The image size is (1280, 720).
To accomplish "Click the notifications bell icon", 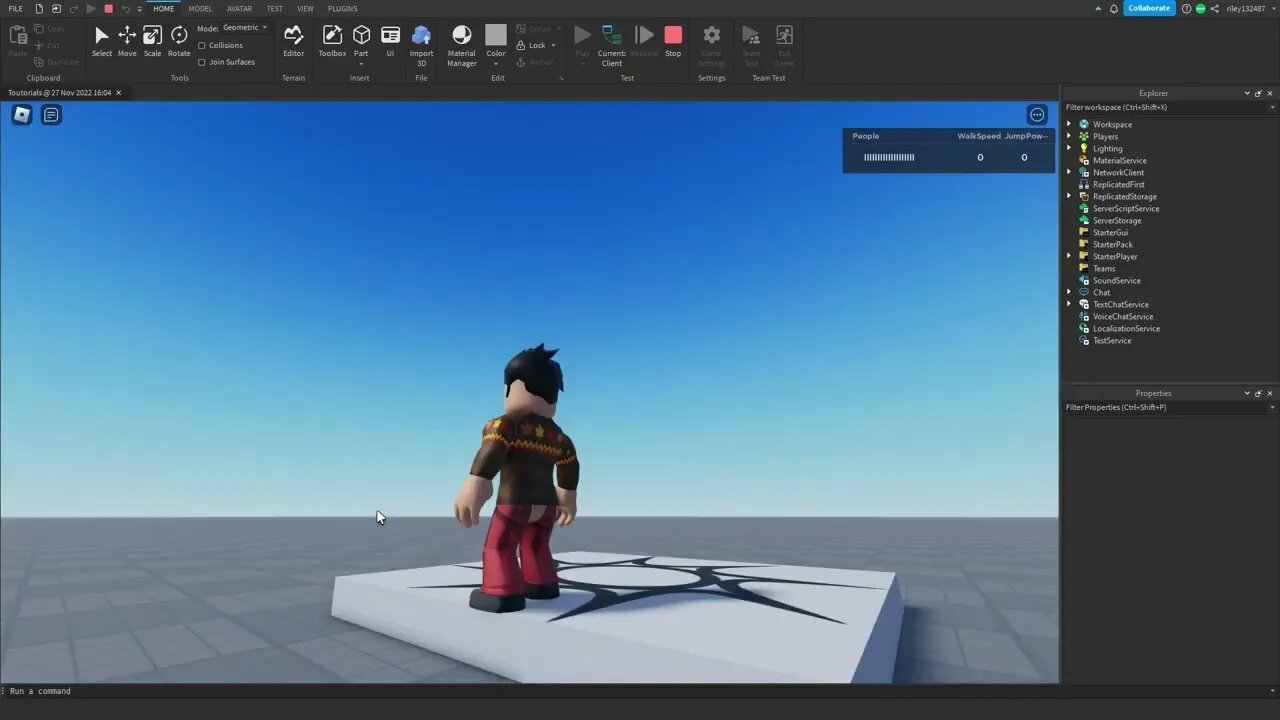I will pos(1114,8).
